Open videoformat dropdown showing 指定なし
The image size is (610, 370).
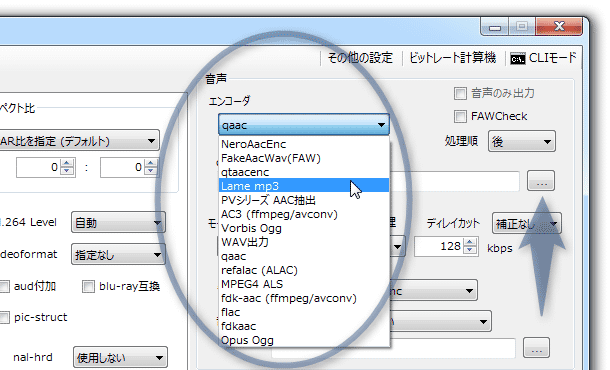(x=118, y=255)
